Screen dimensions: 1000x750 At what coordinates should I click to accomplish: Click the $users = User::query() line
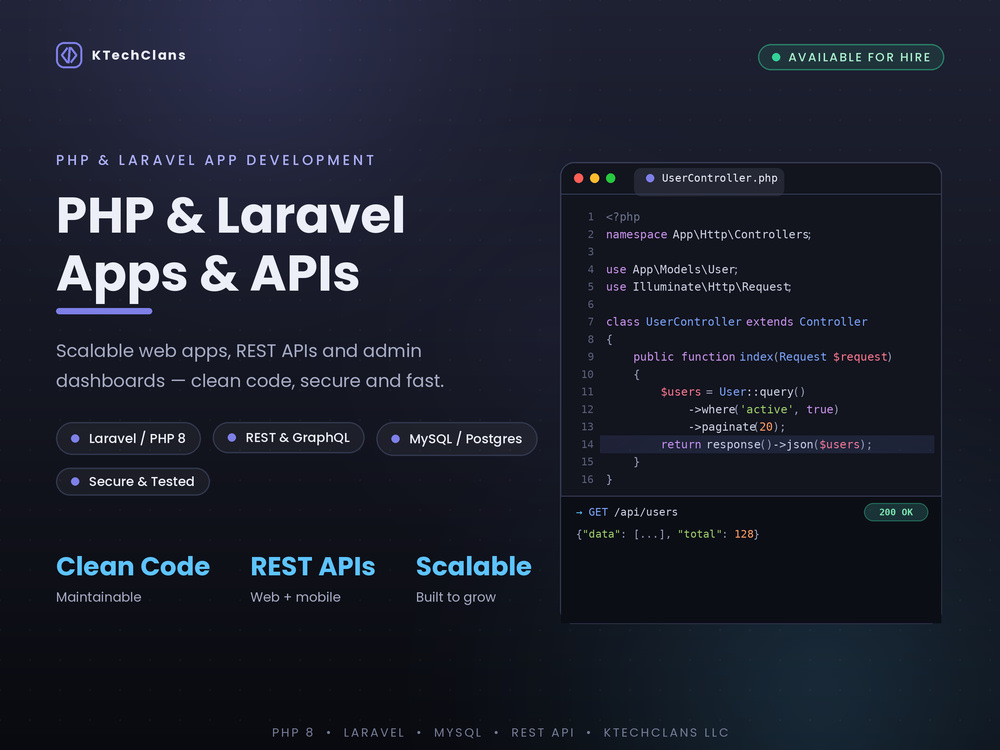pos(733,392)
